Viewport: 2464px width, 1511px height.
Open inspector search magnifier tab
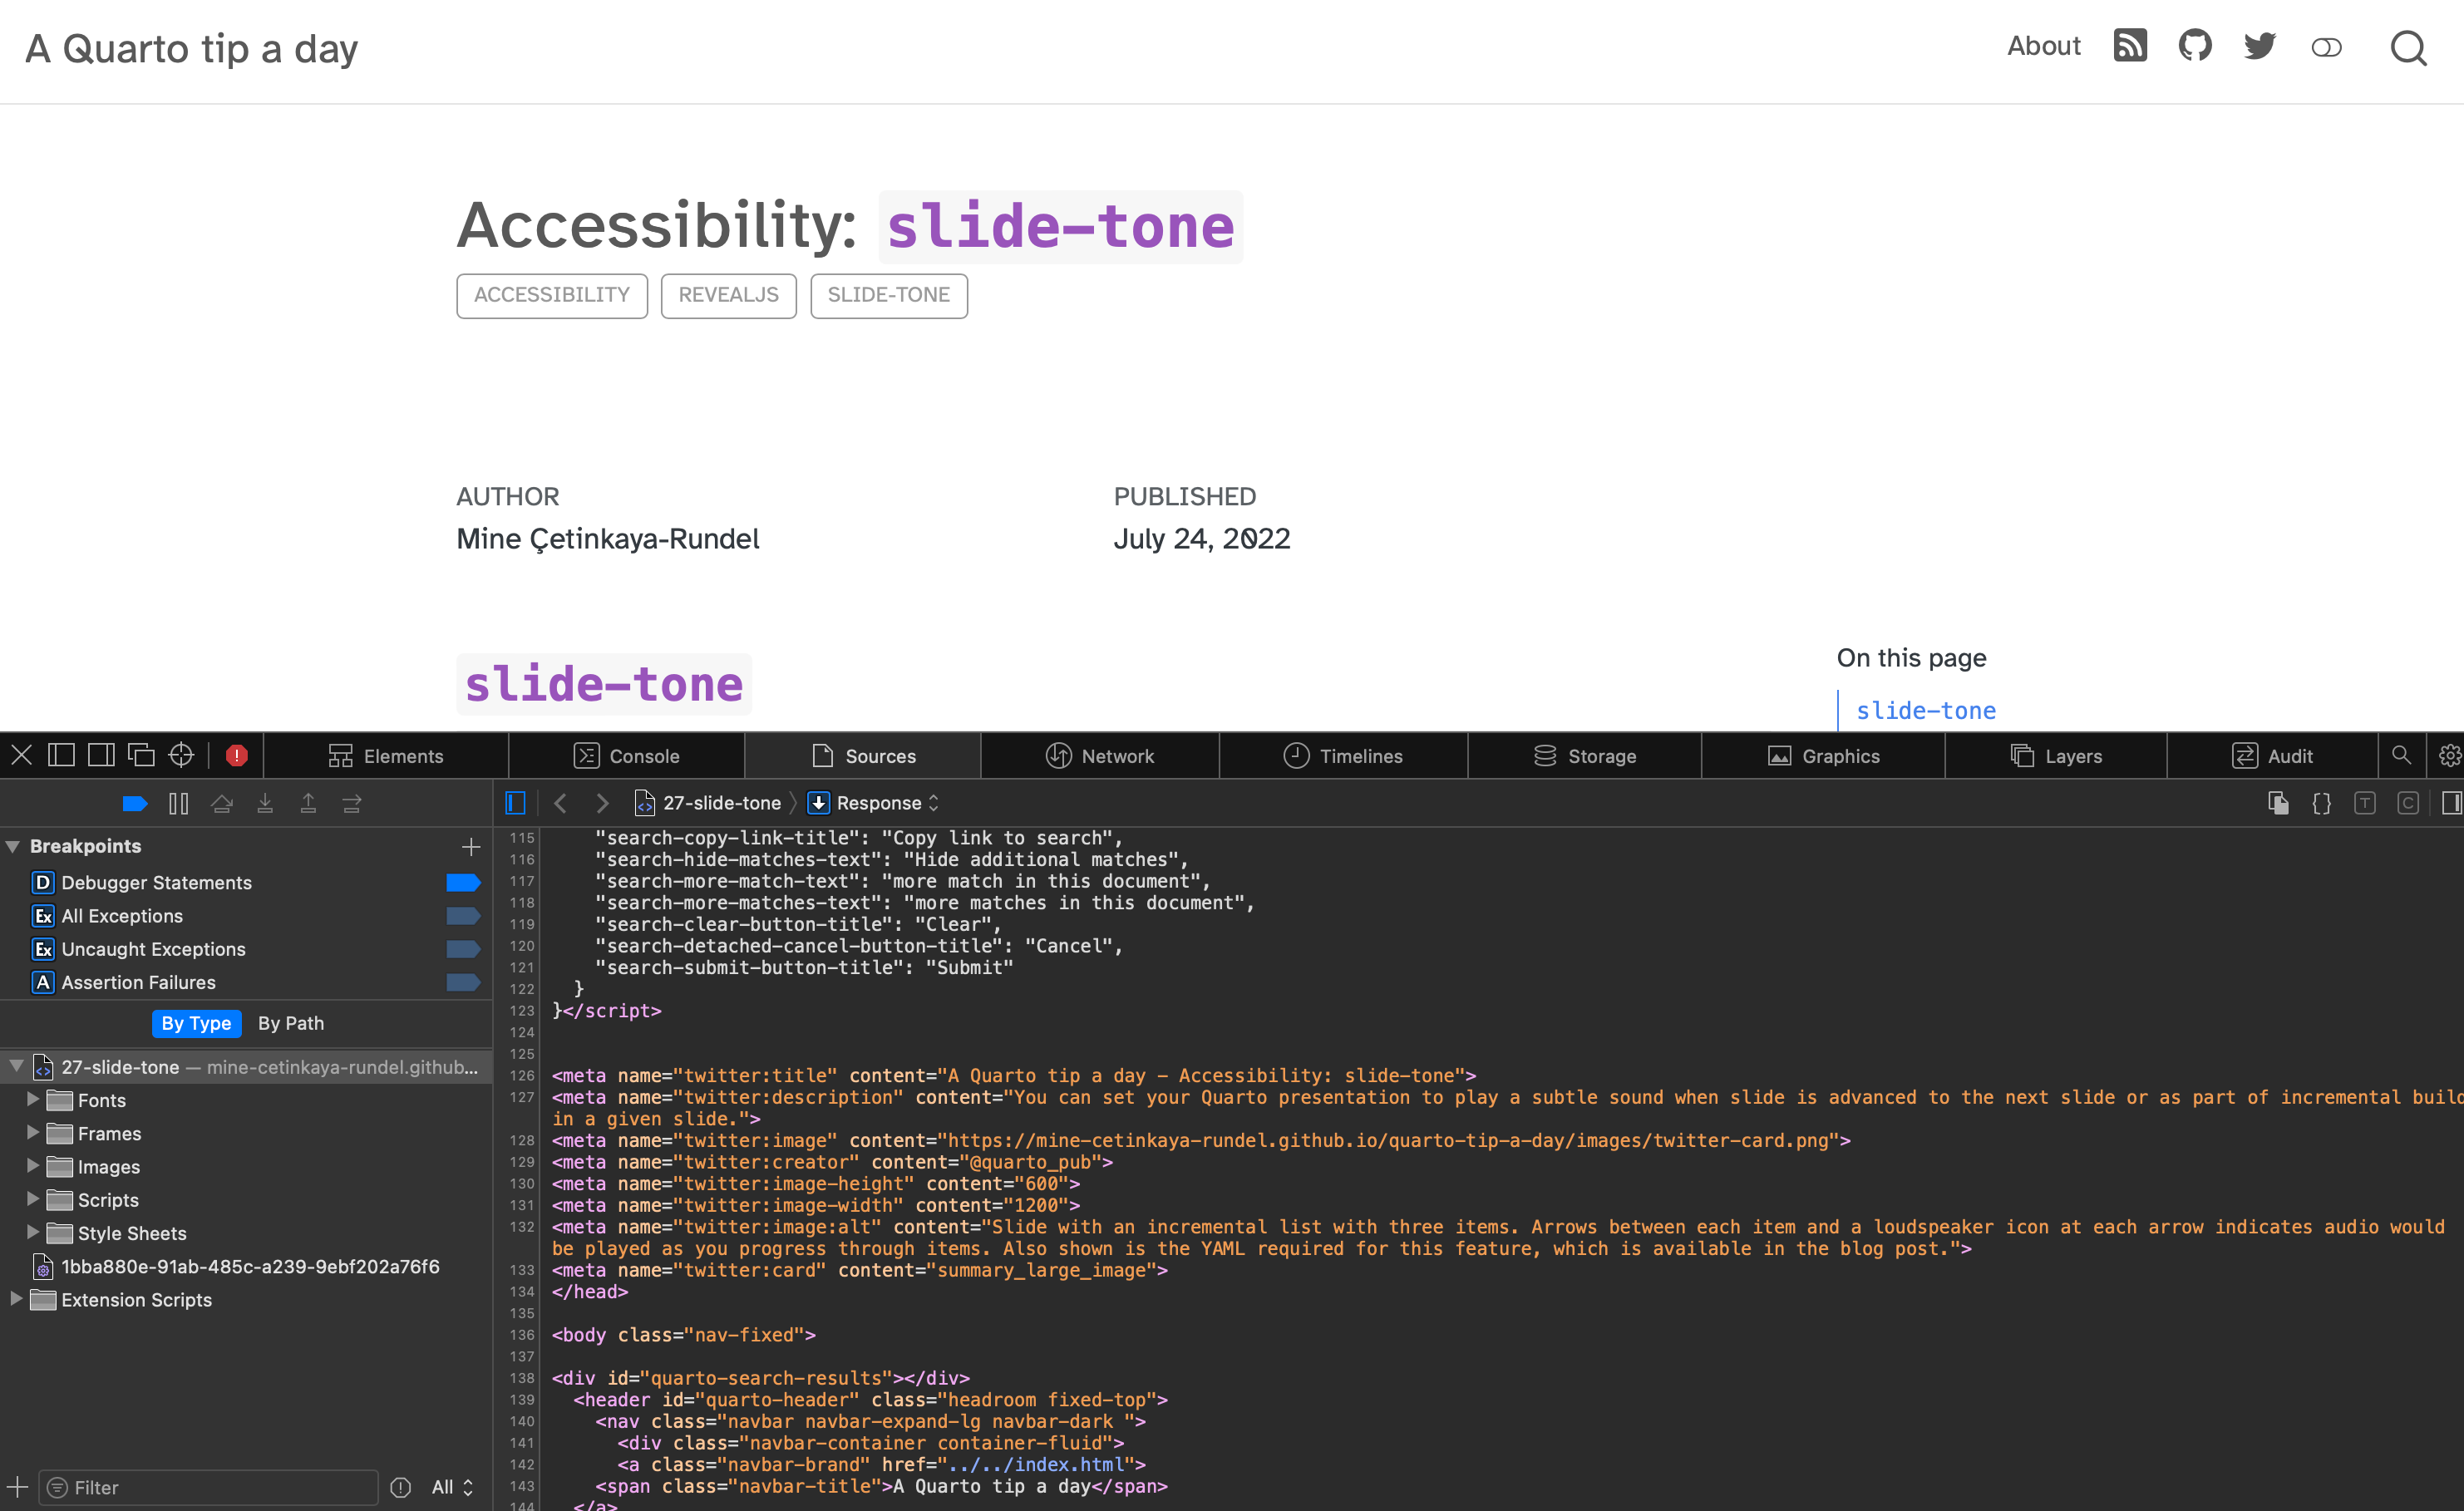(x=2401, y=755)
